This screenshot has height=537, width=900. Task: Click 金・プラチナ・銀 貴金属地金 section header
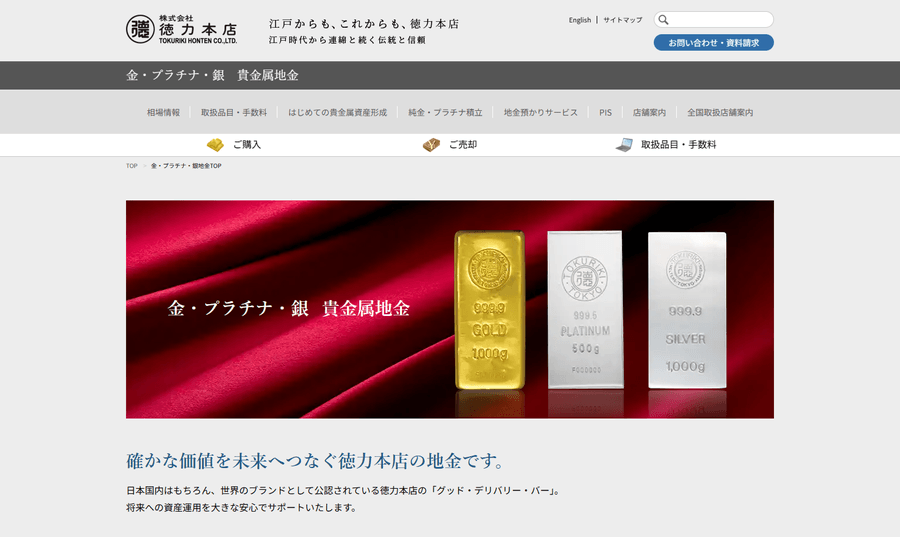click(212, 75)
